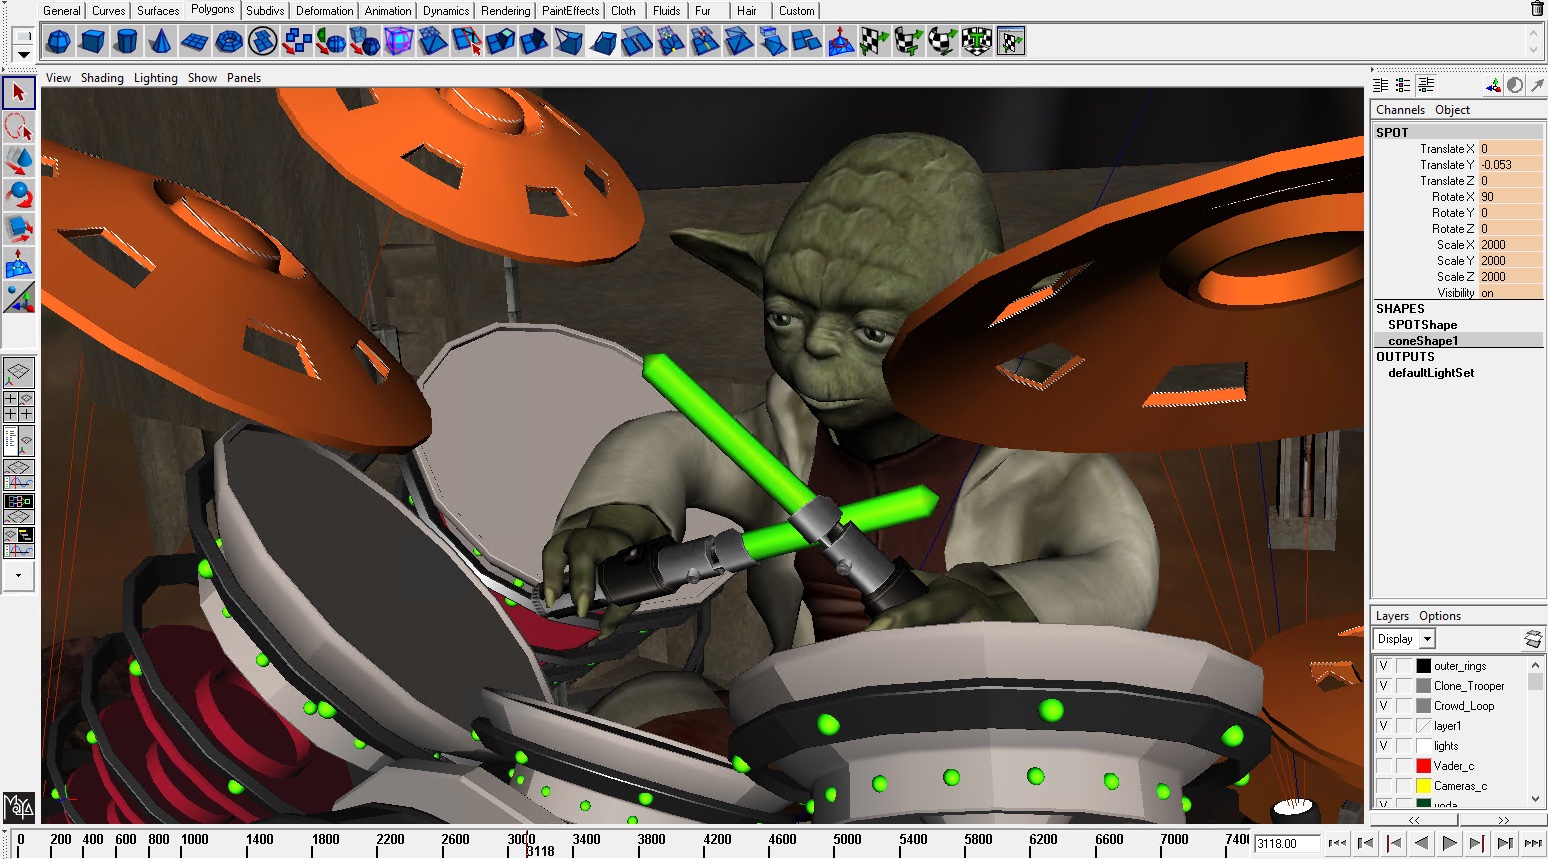1548x859 pixels.
Task: Select the Lasso tool in toolbox
Action: (19, 127)
